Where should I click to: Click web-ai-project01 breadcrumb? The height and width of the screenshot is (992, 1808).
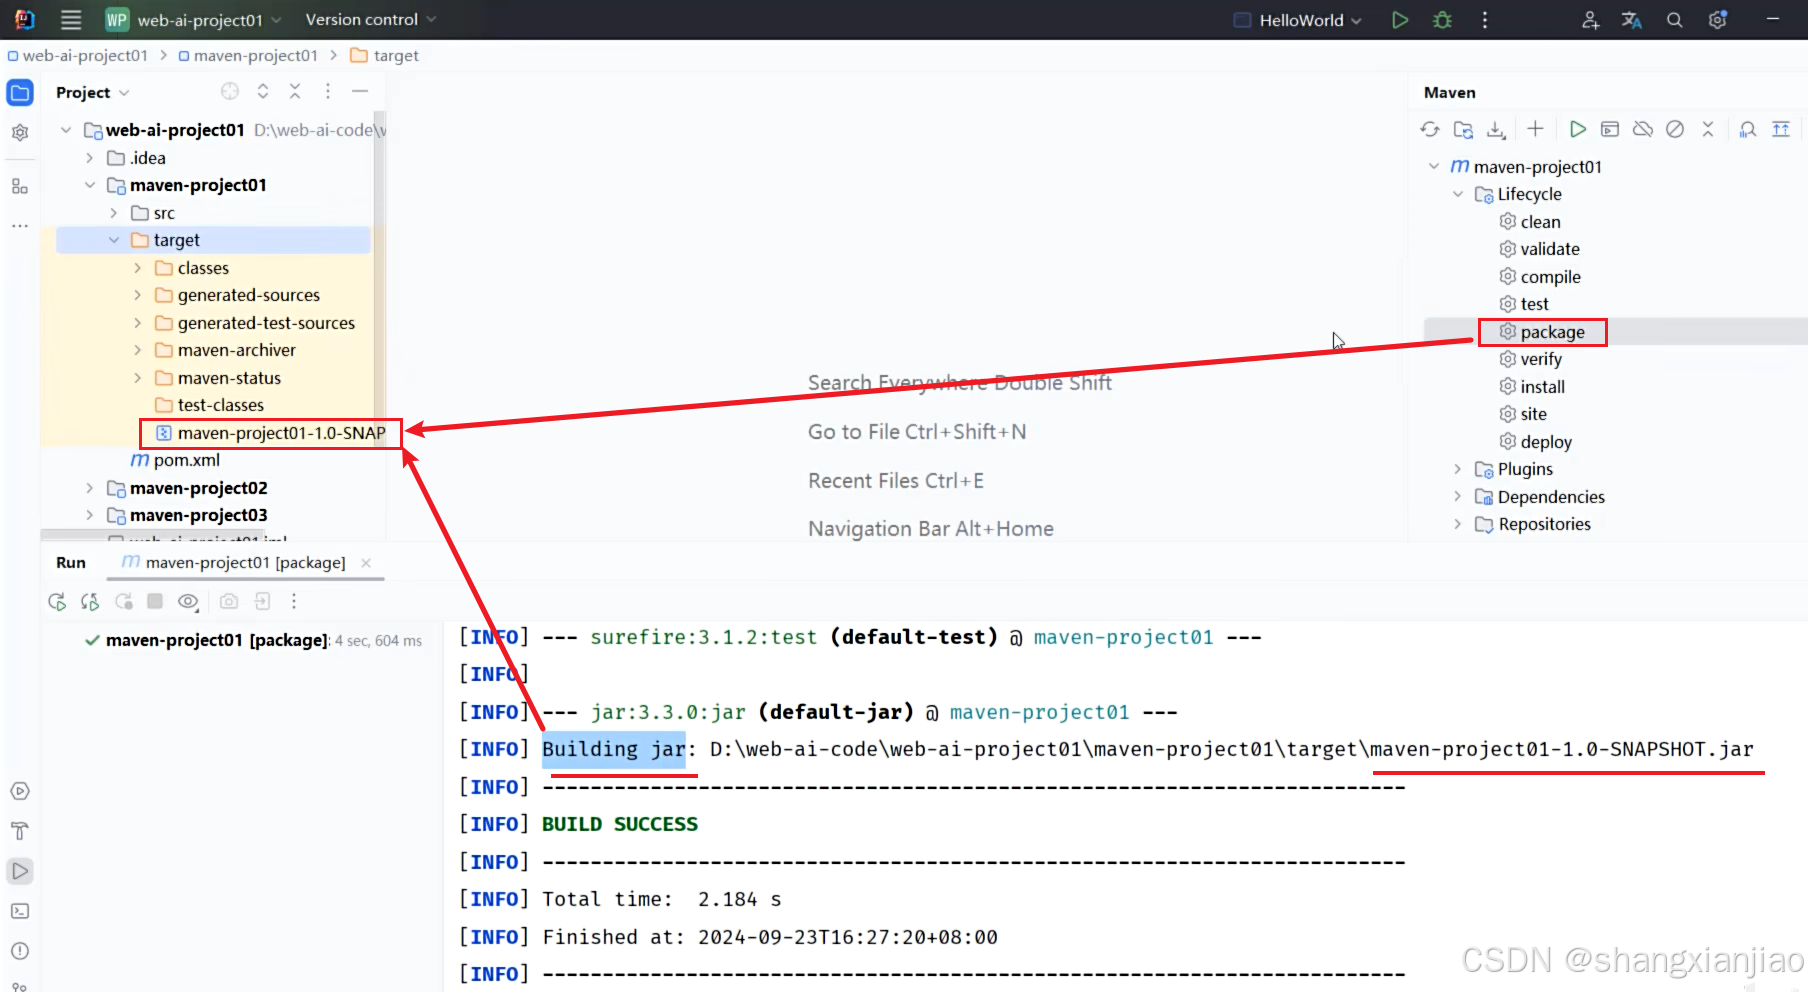(x=77, y=56)
